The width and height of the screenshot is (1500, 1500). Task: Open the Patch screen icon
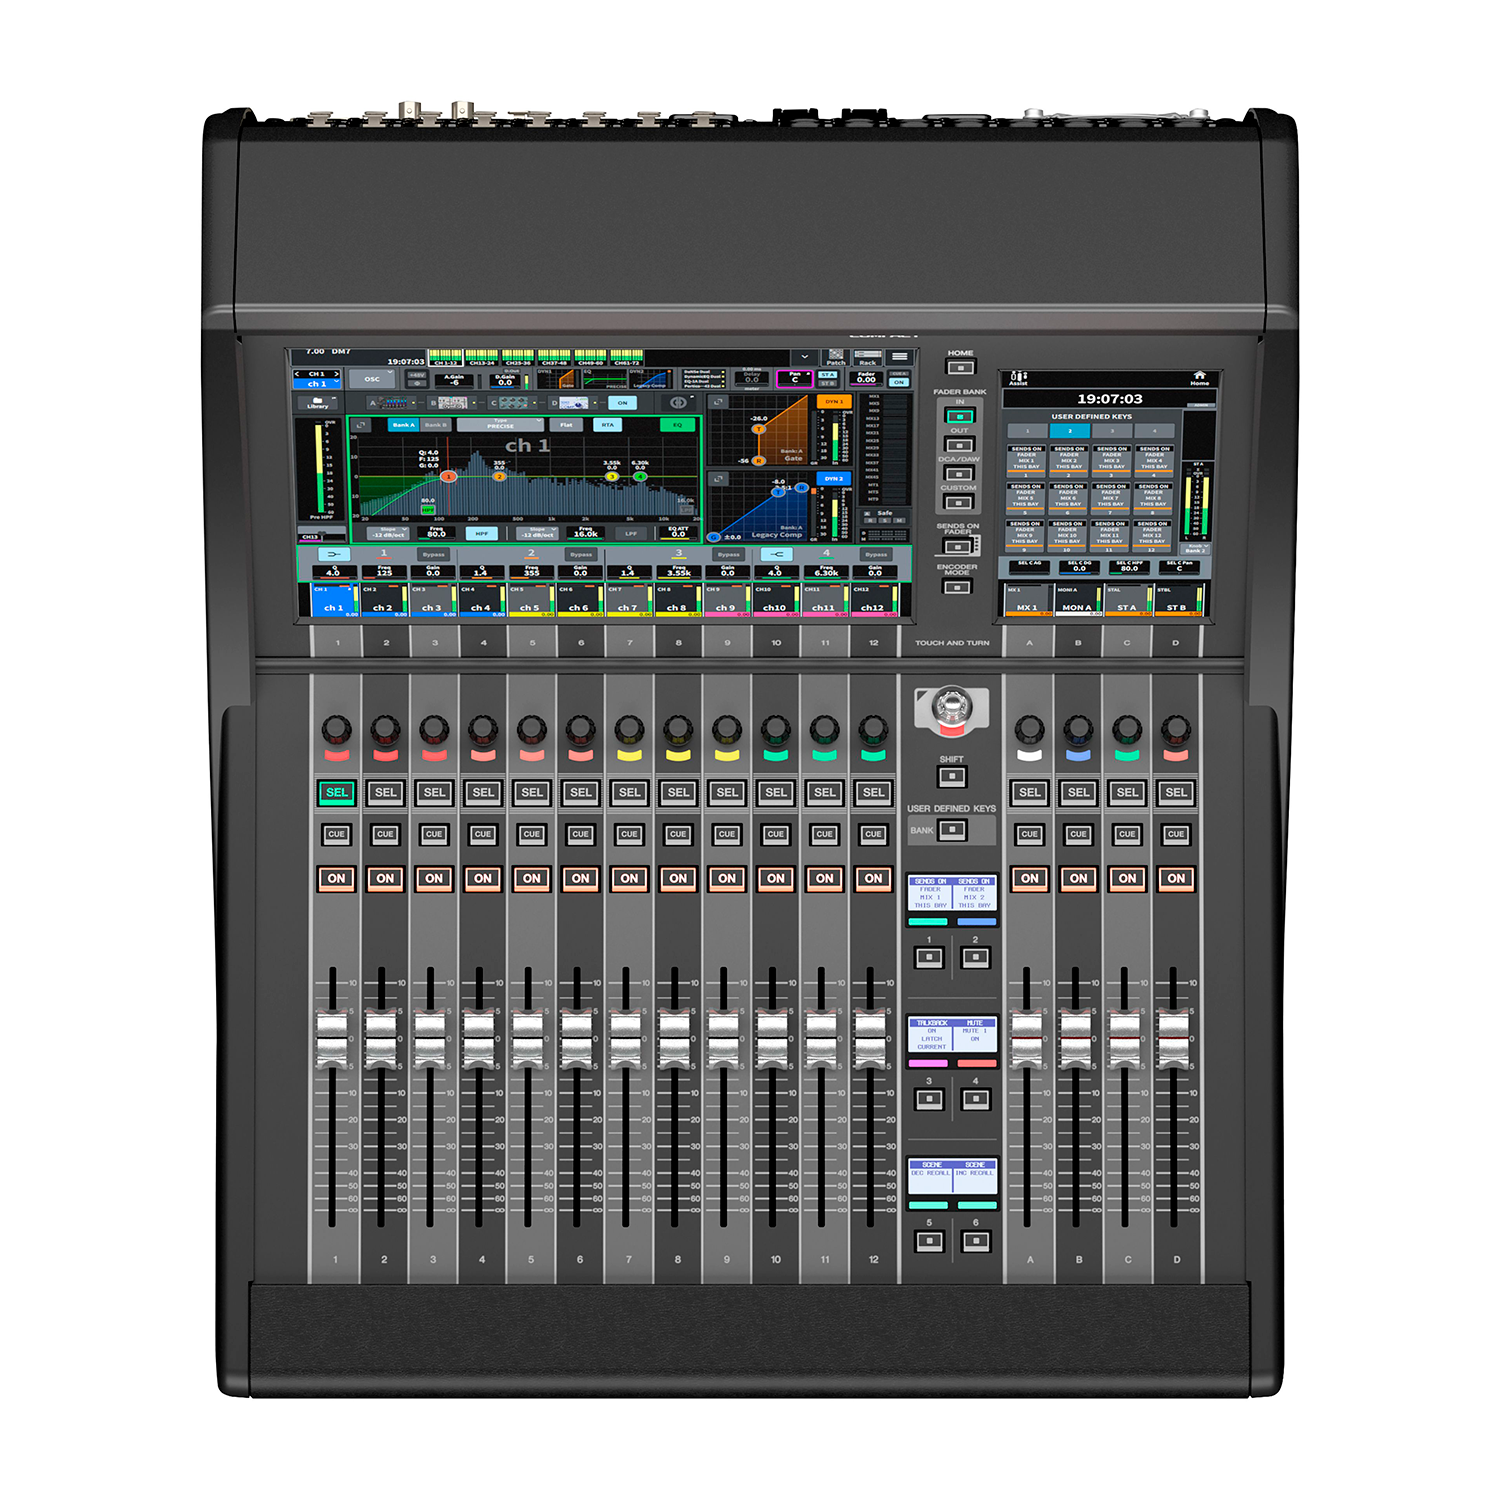(x=835, y=357)
